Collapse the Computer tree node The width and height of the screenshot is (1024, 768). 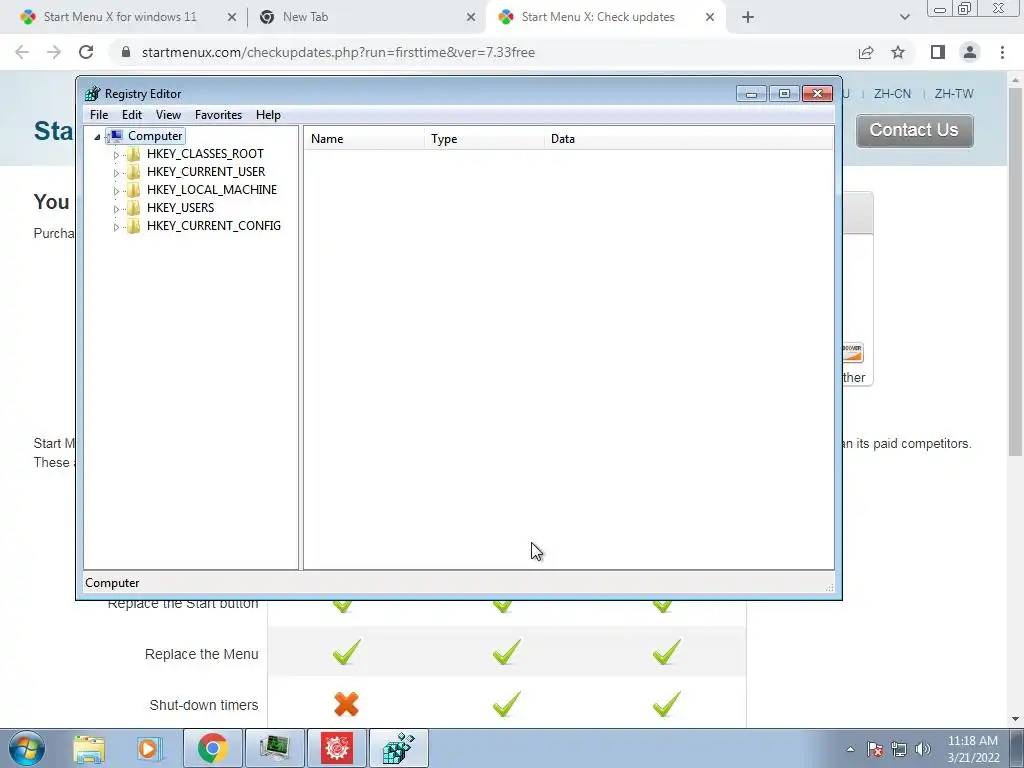(97, 136)
